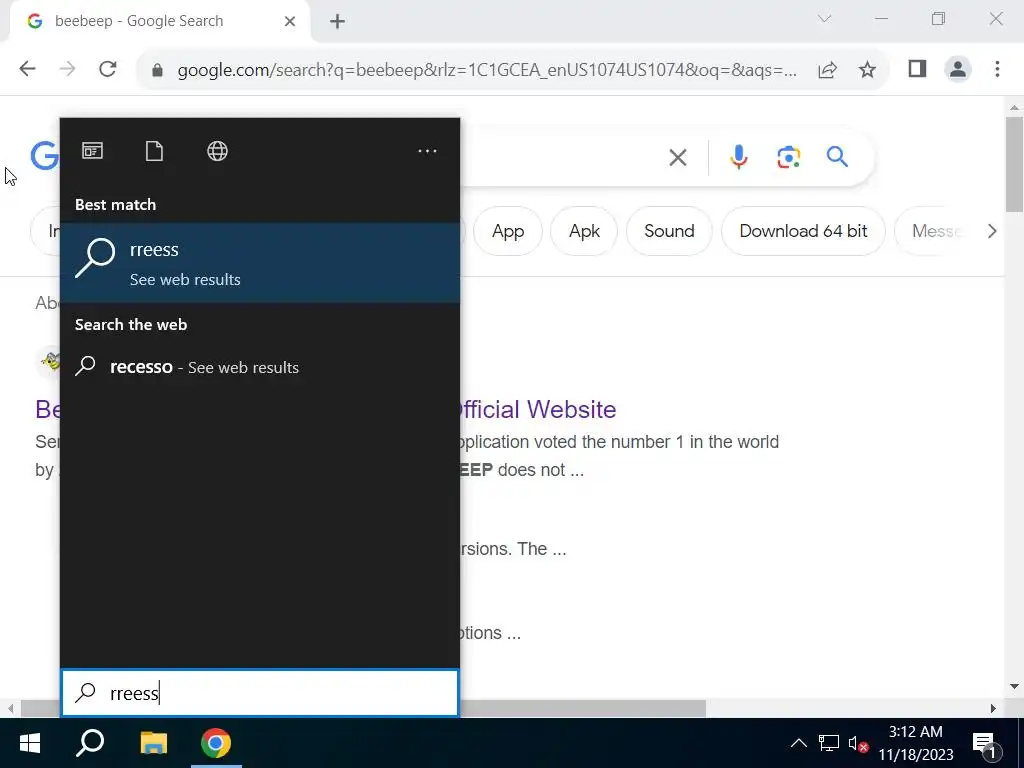1024x768 pixels.
Task: Toggle the Chrome side panel
Action: (x=917, y=69)
